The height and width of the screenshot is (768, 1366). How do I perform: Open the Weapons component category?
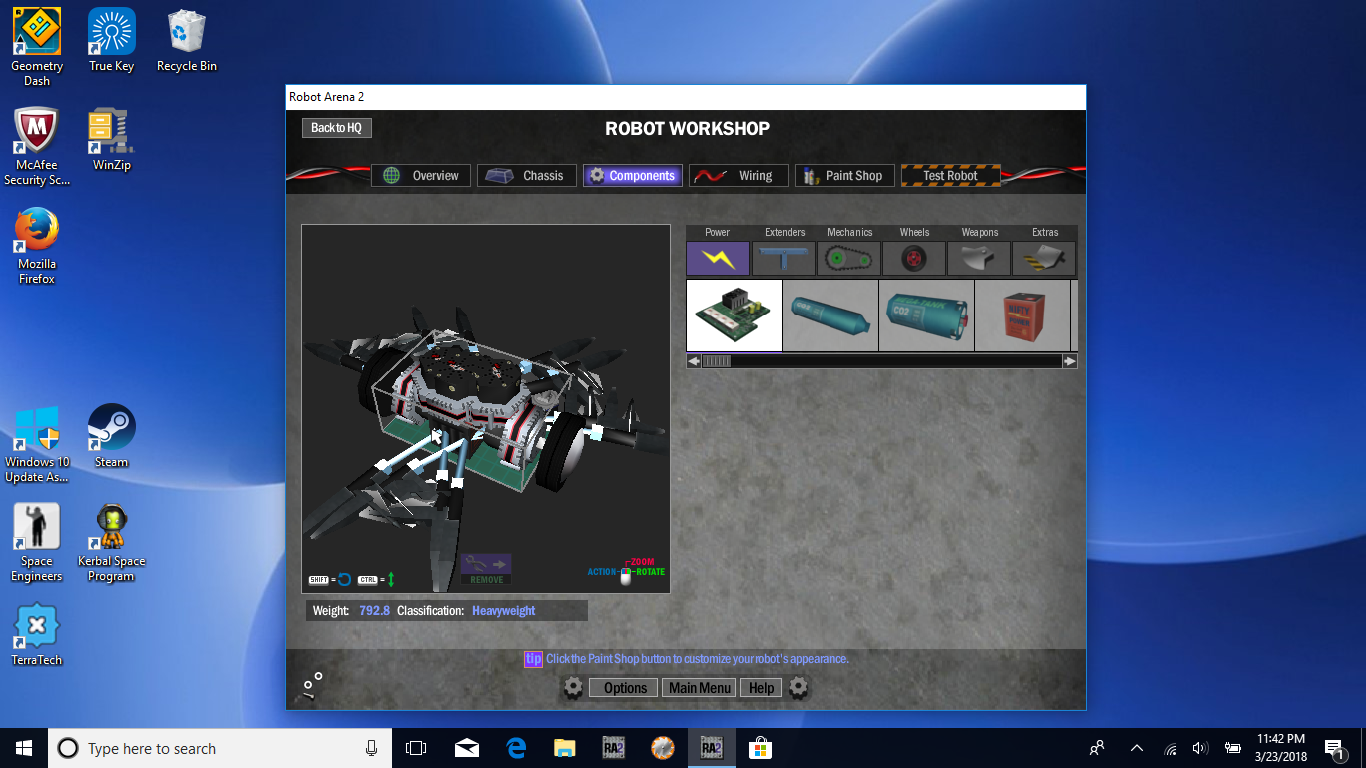979,259
